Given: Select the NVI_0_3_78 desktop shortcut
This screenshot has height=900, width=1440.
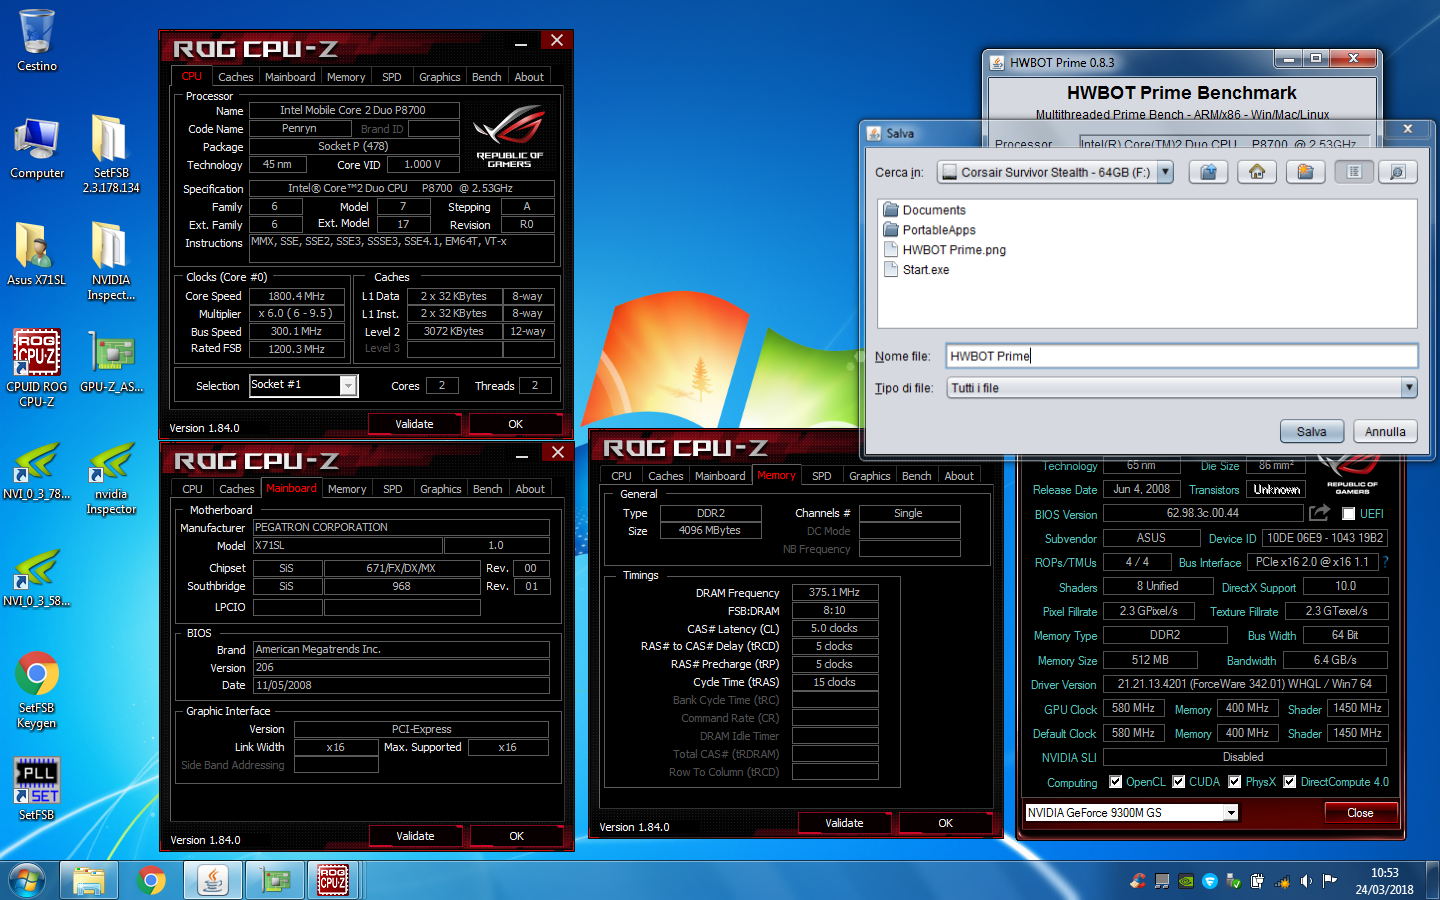Looking at the screenshot, I should click(37, 469).
